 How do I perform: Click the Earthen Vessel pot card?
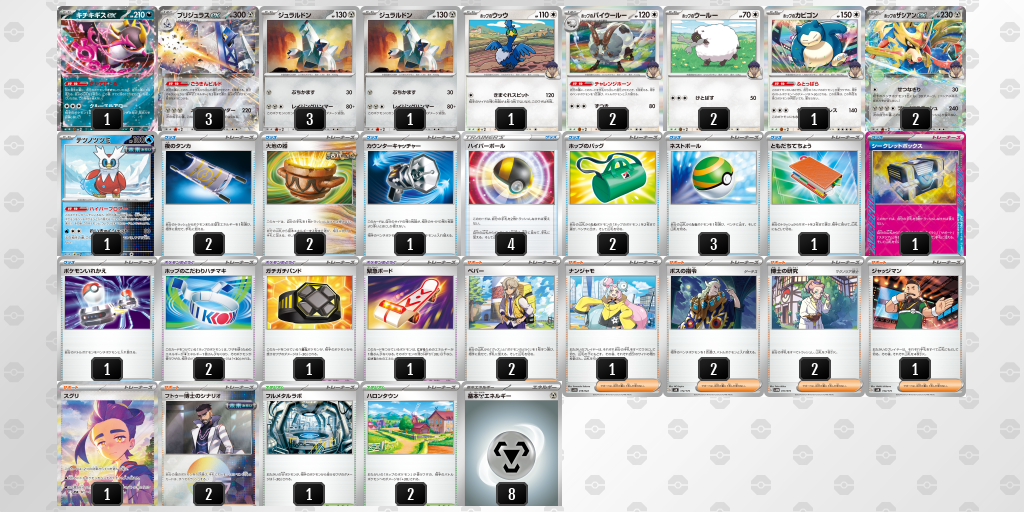(309, 194)
